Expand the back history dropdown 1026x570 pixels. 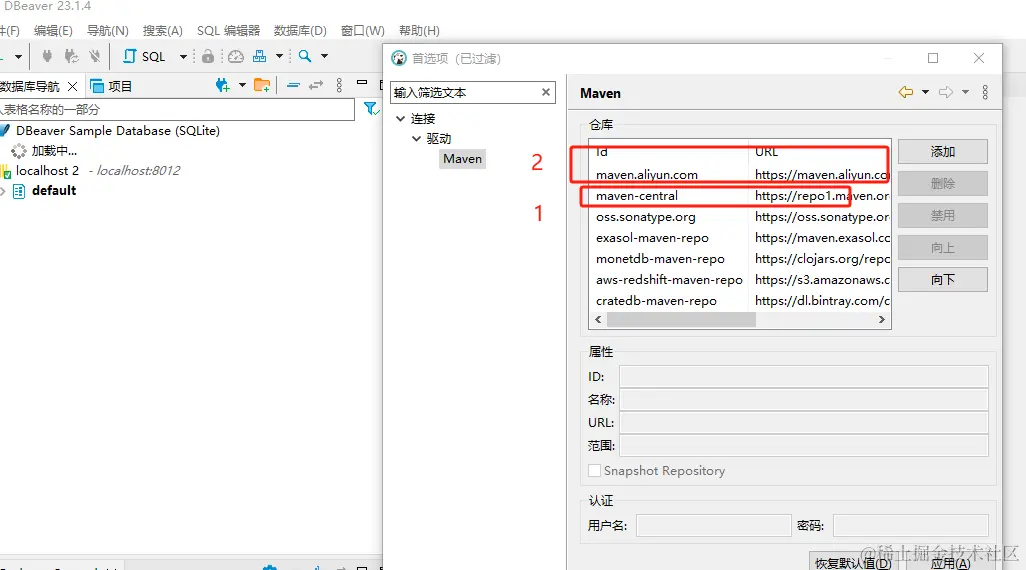(x=925, y=92)
